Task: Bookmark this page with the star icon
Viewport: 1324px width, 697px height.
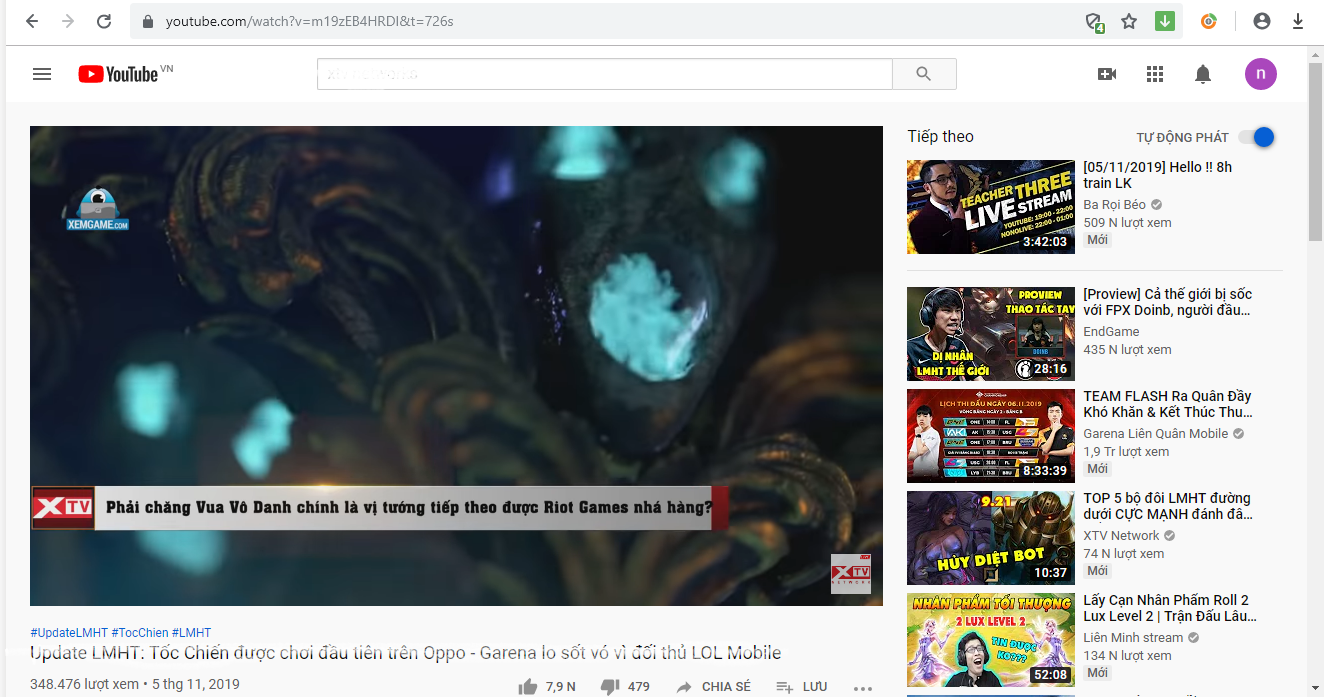Action: [1129, 21]
